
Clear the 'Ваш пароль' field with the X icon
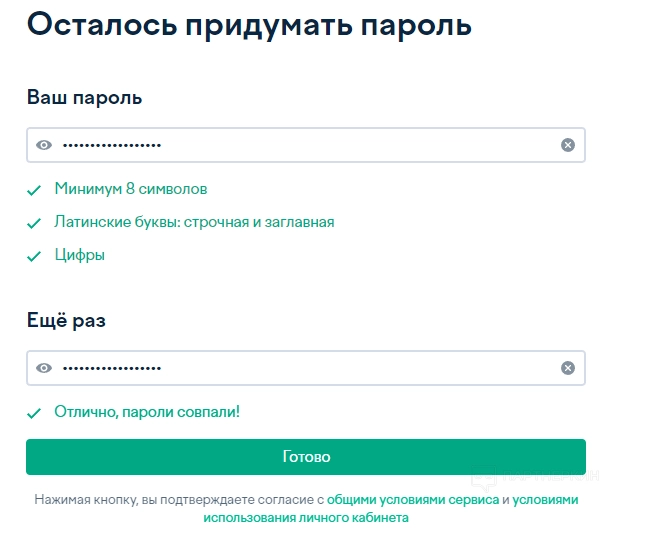click(x=568, y=145)
